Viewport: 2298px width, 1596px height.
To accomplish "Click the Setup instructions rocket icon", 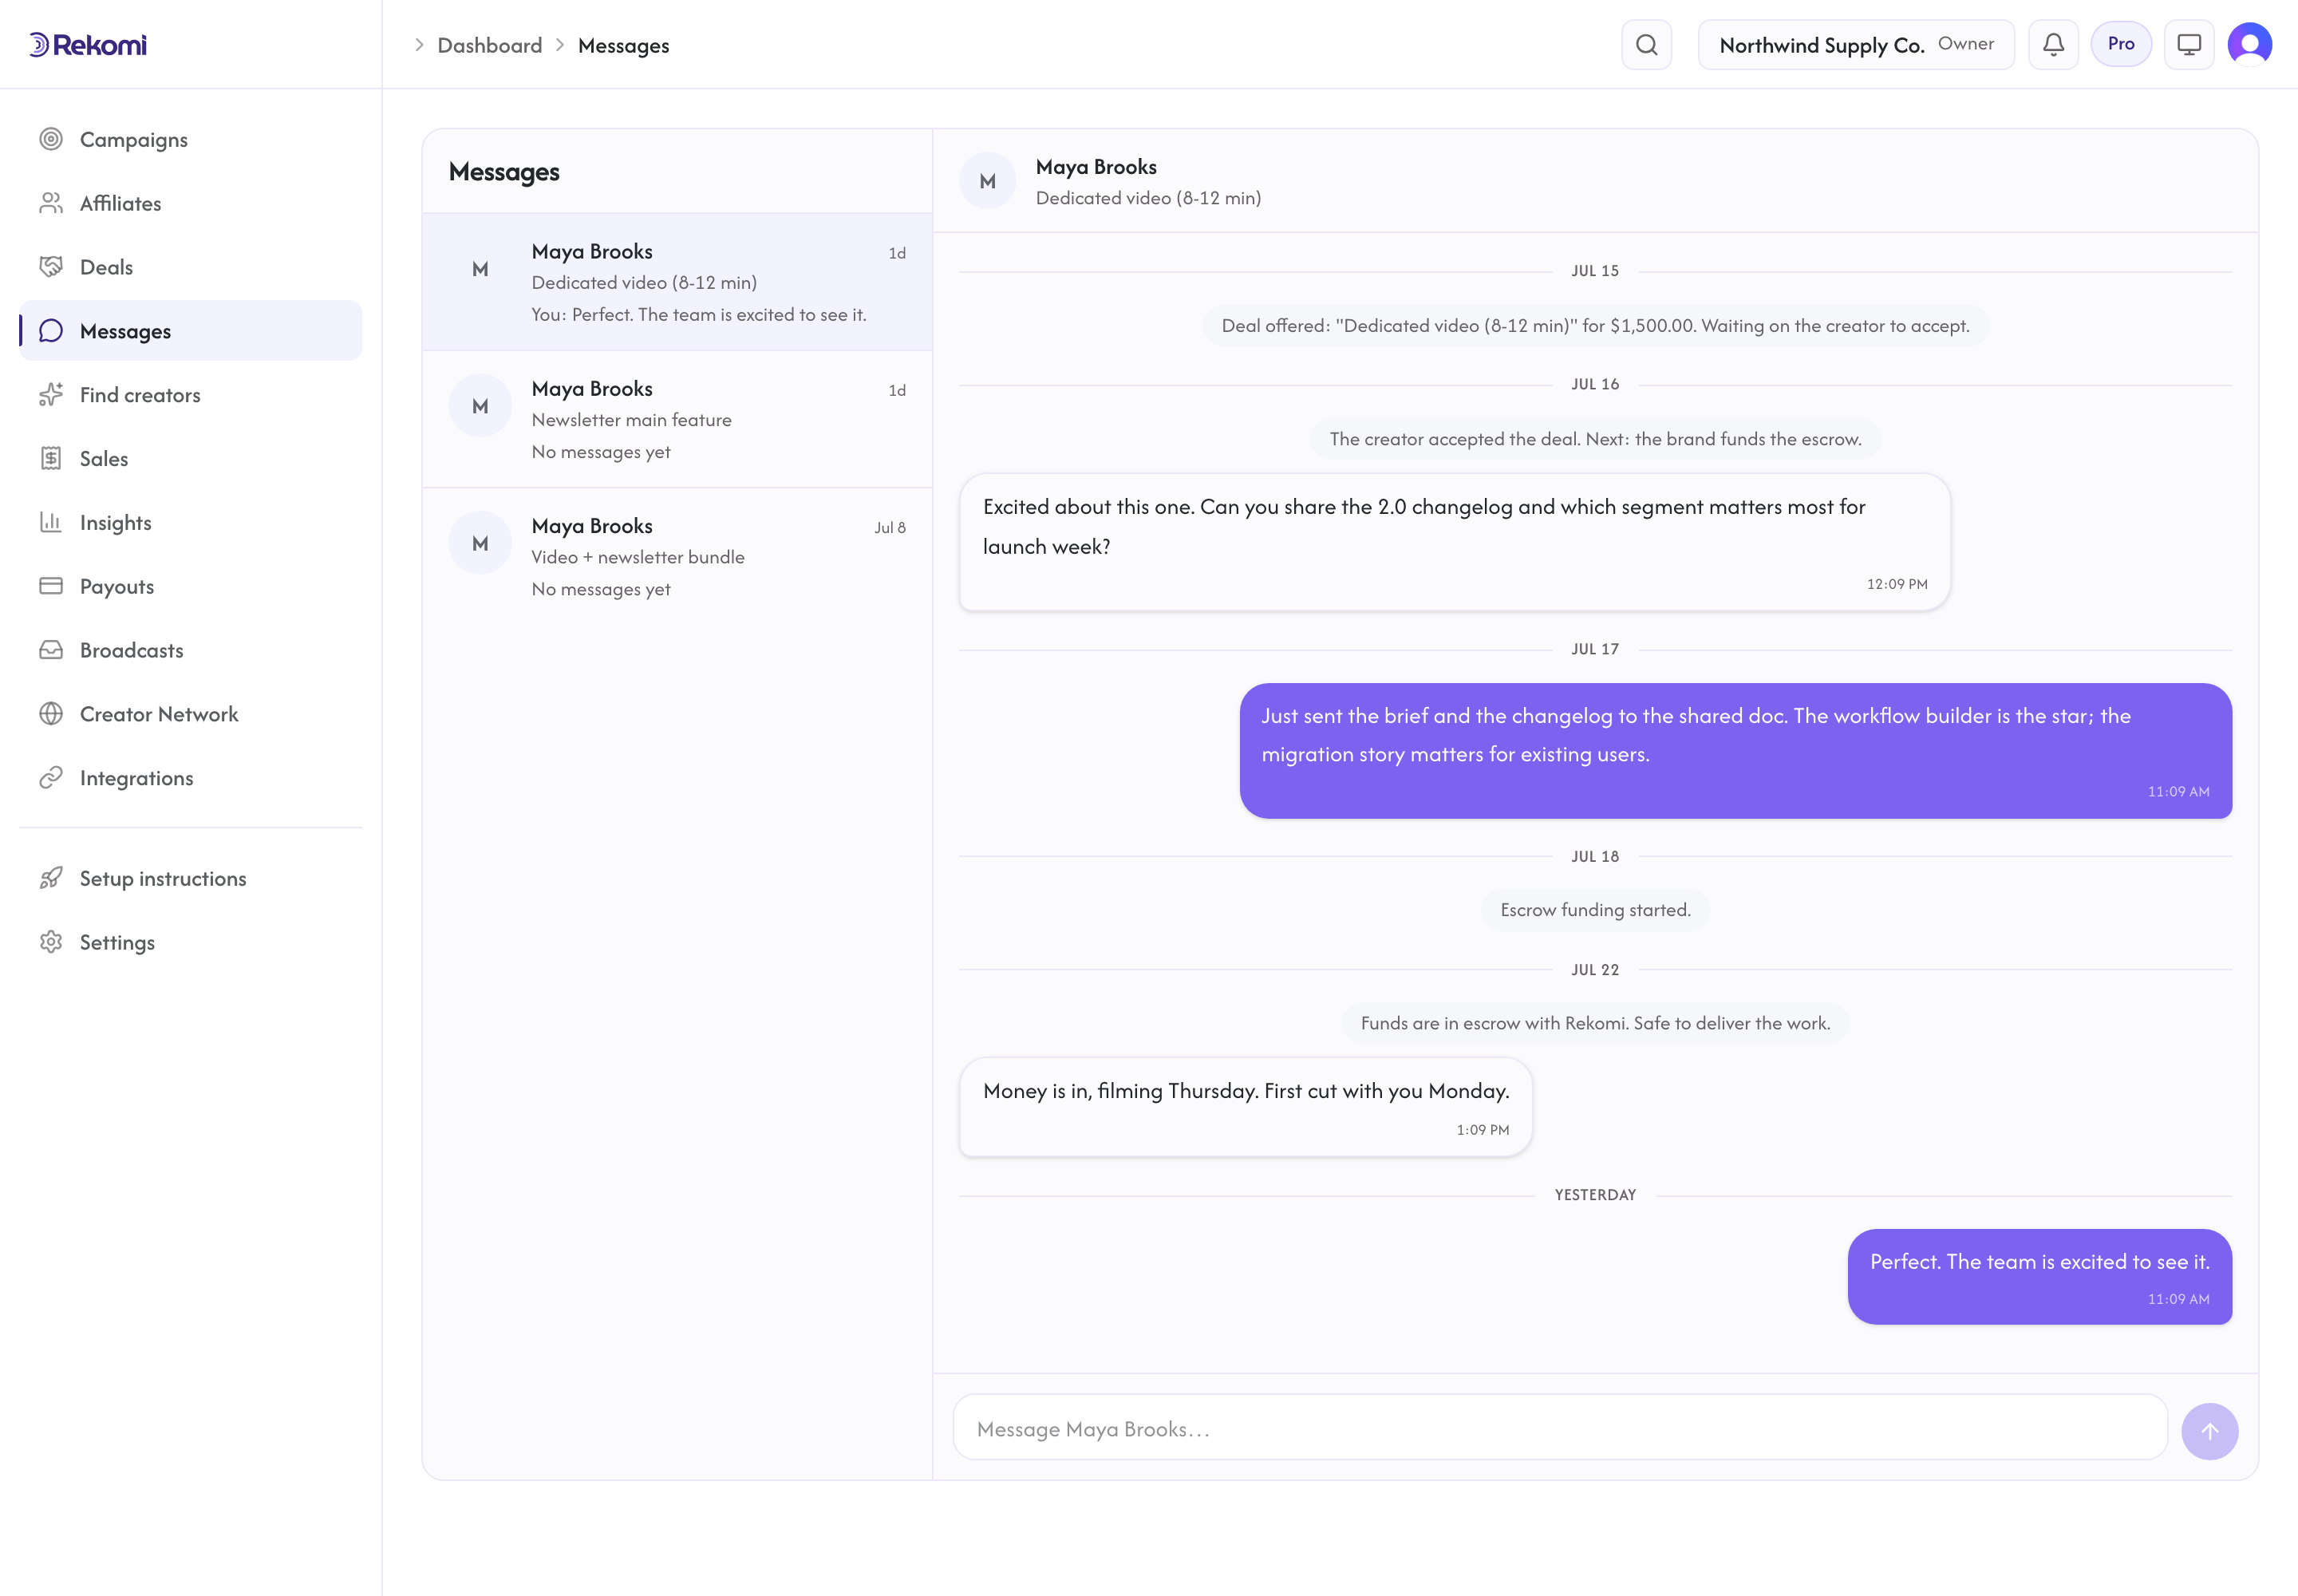I will [x=51, y=878].
